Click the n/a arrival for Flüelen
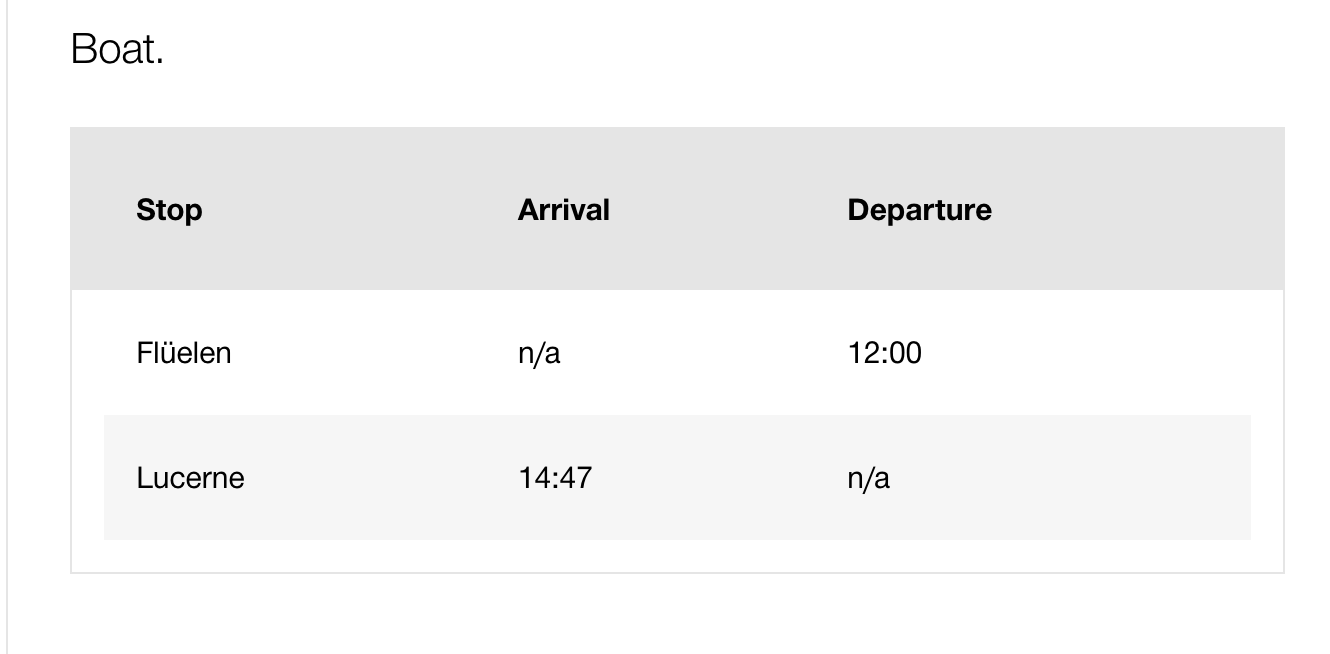The width and height of the screenshot is (1330, 654). [x=539, y=353]
